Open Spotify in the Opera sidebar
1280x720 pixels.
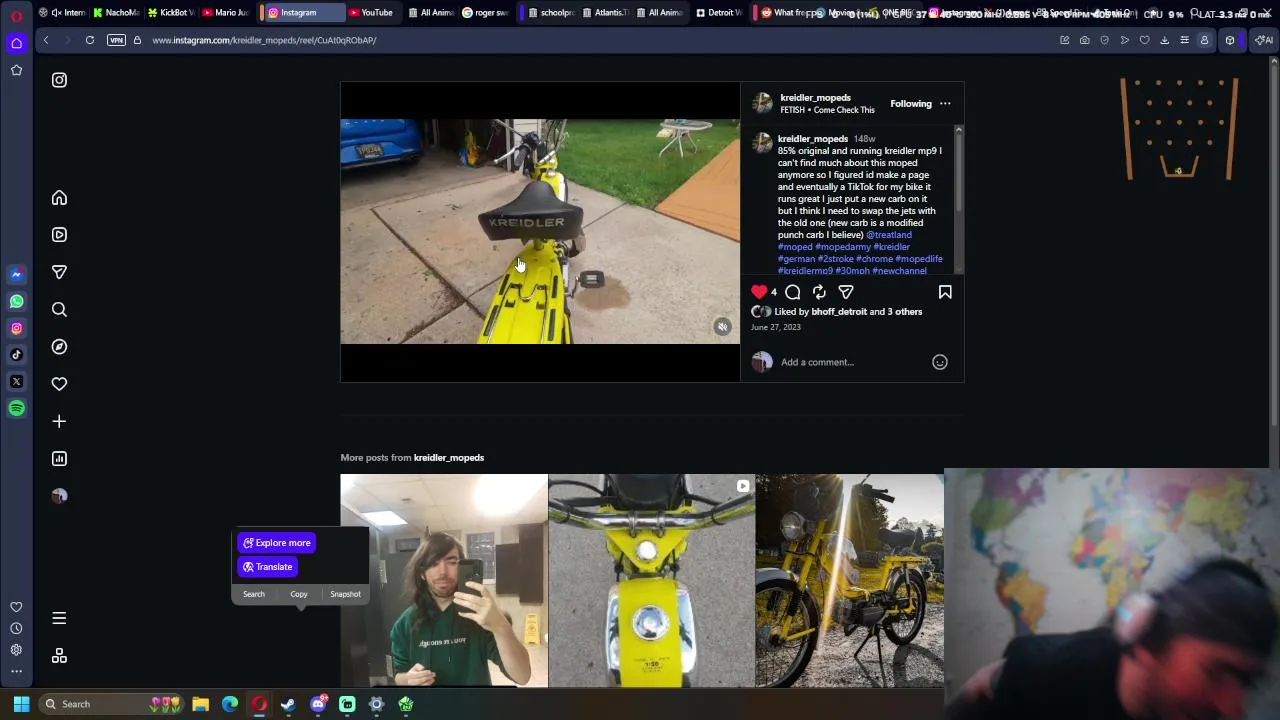(x=16, y=408)
